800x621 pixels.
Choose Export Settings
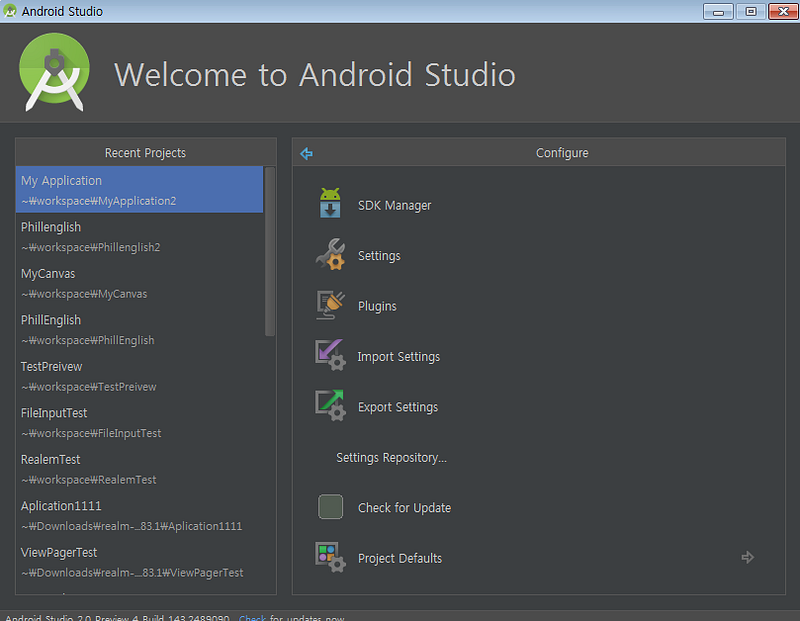[x=398, y=407]
